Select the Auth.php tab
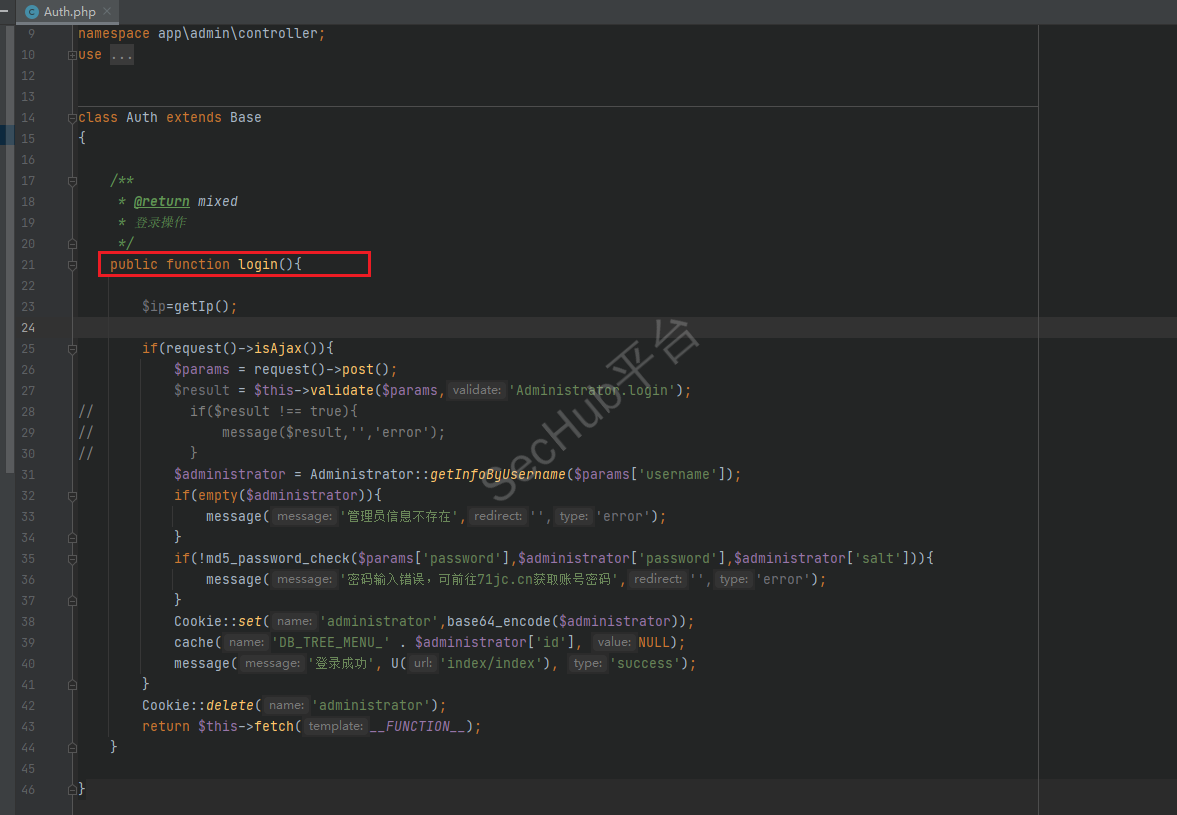Image resolution: width=1177 pixels, height=815 pixels. (69, 12)
